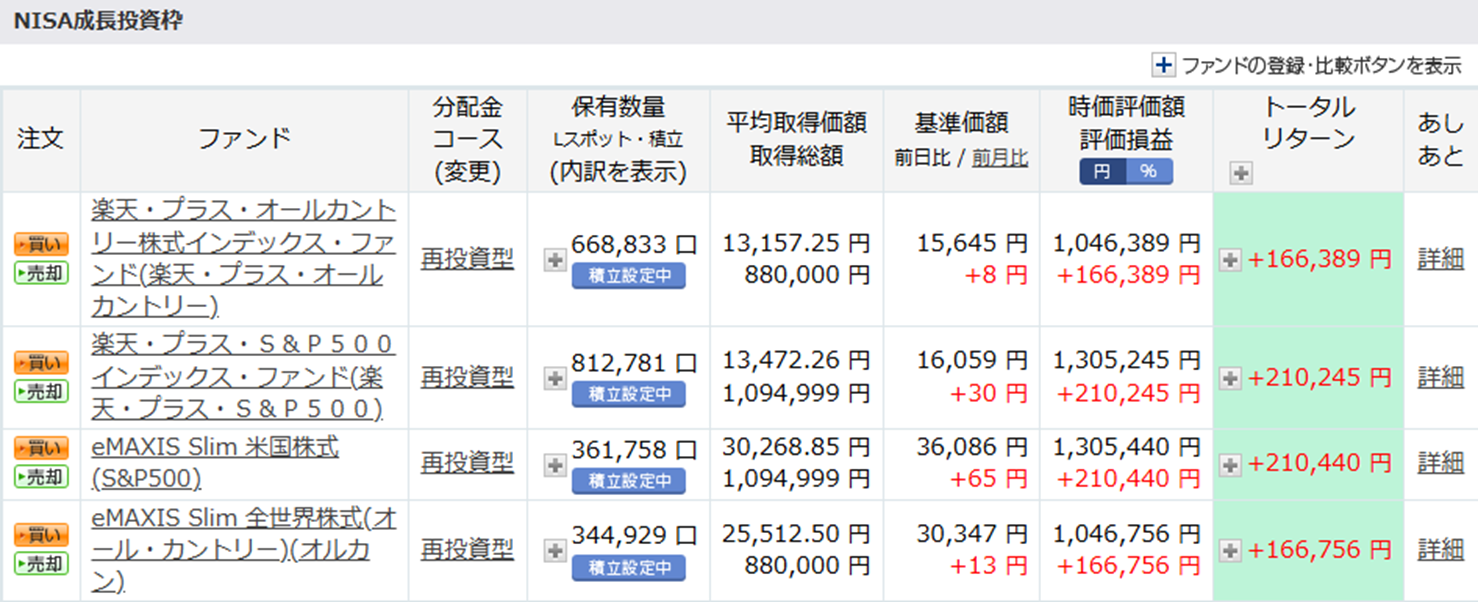Expand the トータルリターン column header plus
Screen dimensions: 1478x602
[1241, 174]
